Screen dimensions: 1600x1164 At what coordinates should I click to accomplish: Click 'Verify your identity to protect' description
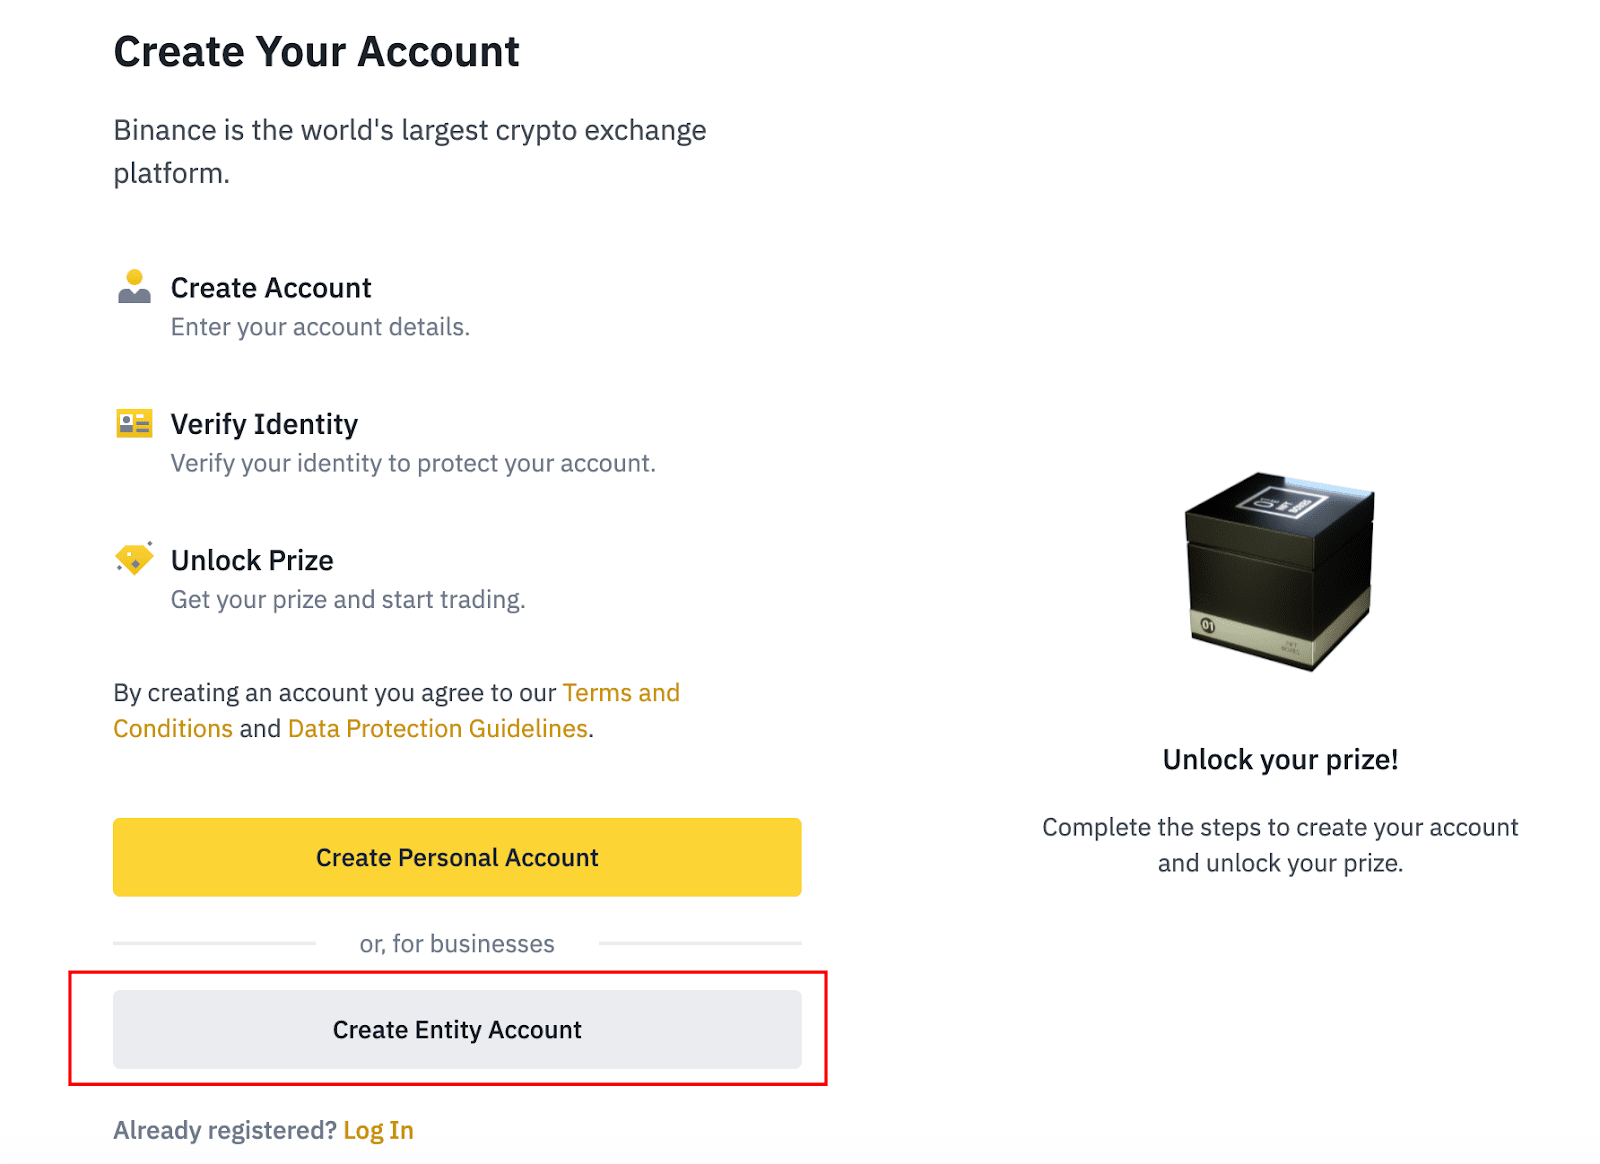413,463
